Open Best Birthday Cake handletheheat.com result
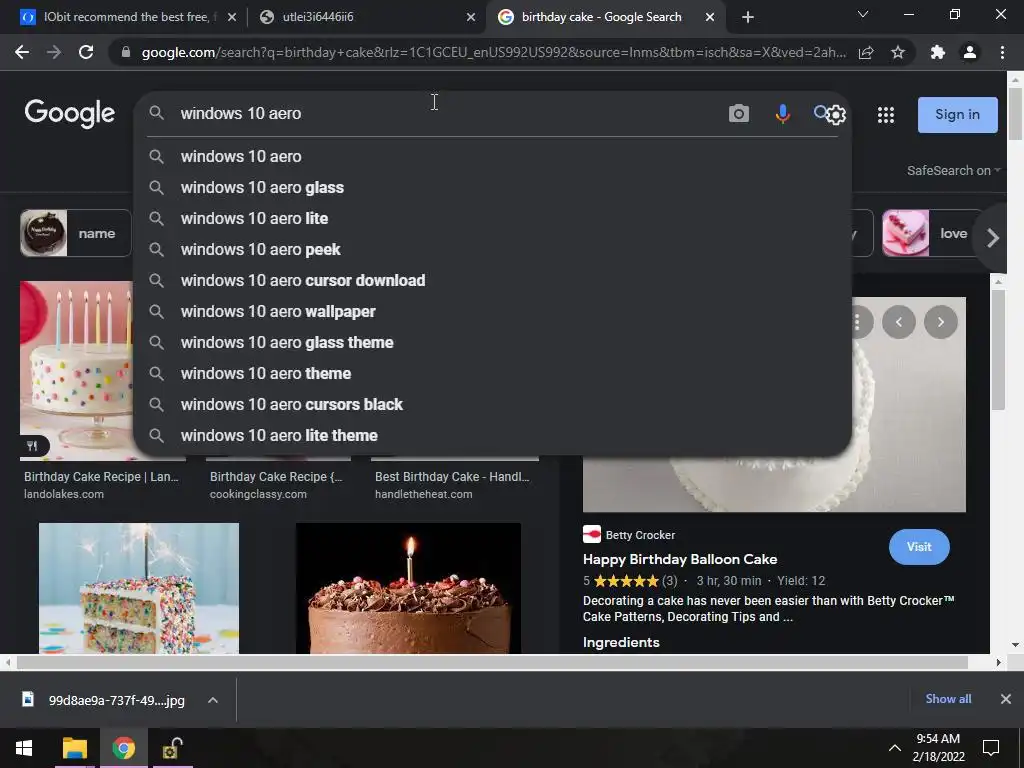 452,485
